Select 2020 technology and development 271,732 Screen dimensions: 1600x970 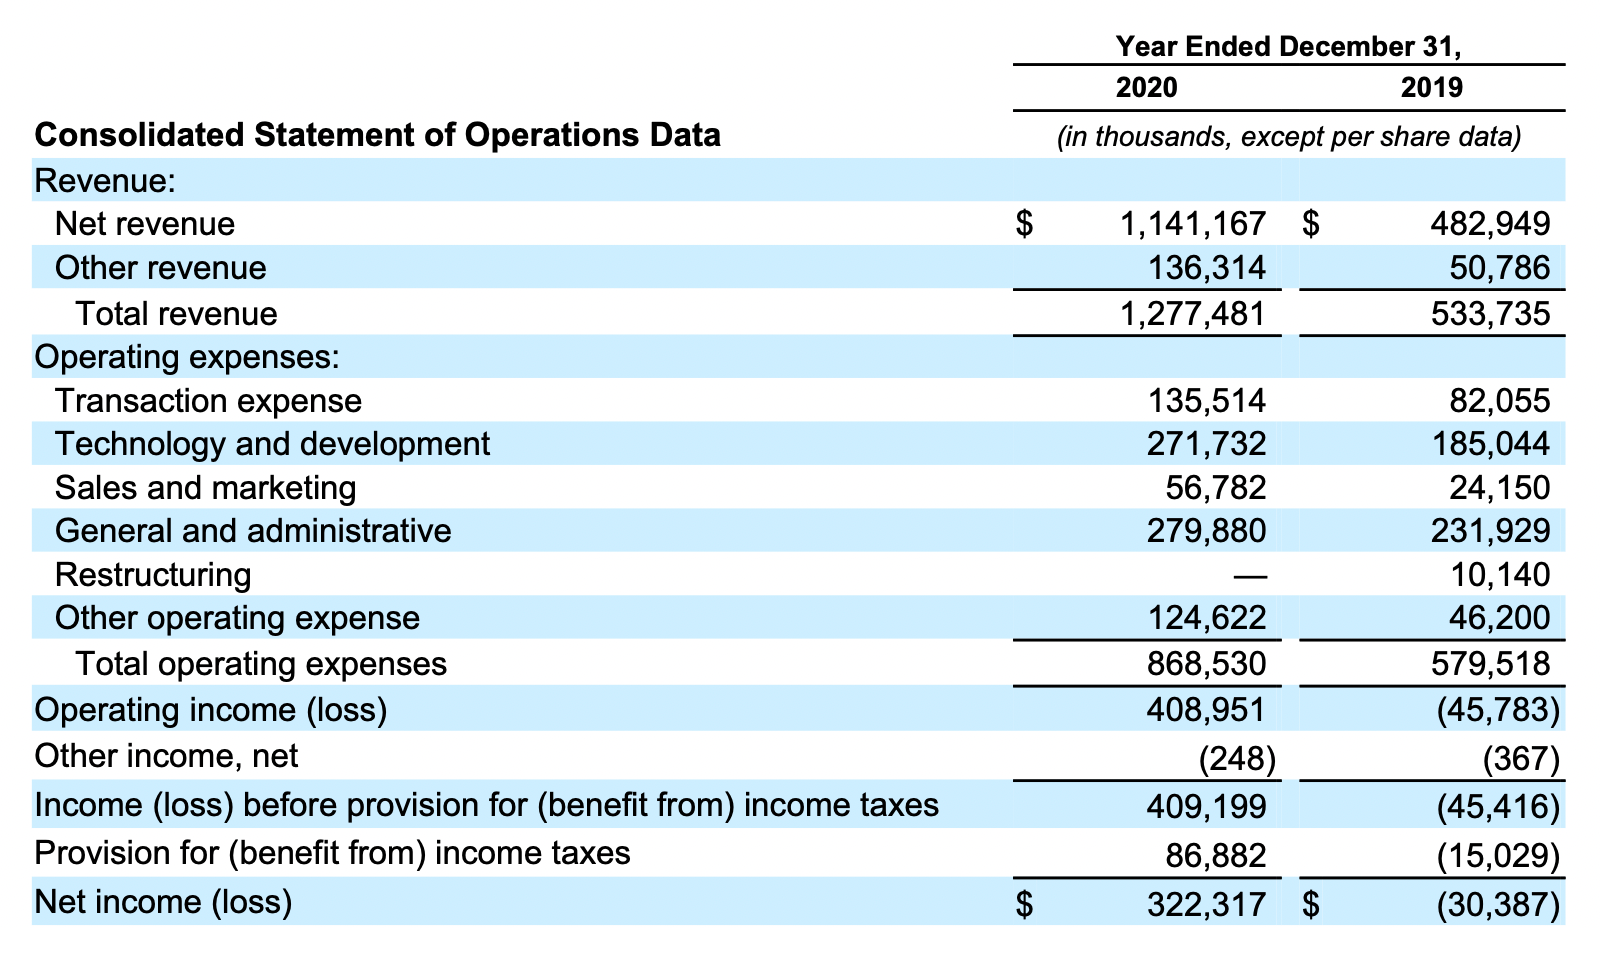coord(1206,443)
